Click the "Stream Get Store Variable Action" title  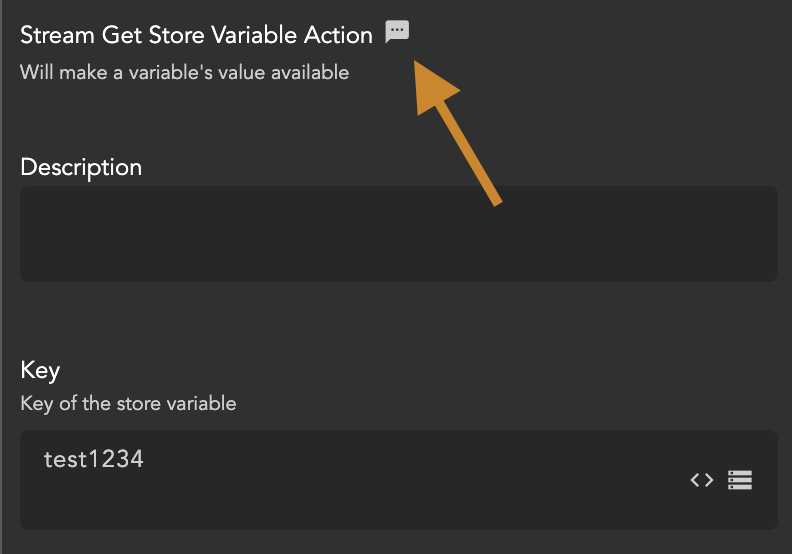(x=196, y=35)
